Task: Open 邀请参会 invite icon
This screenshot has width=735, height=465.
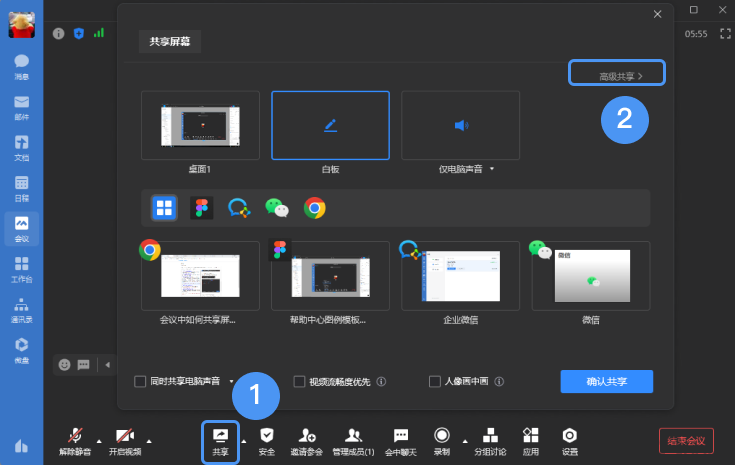Action: click(x=307, y=436)
